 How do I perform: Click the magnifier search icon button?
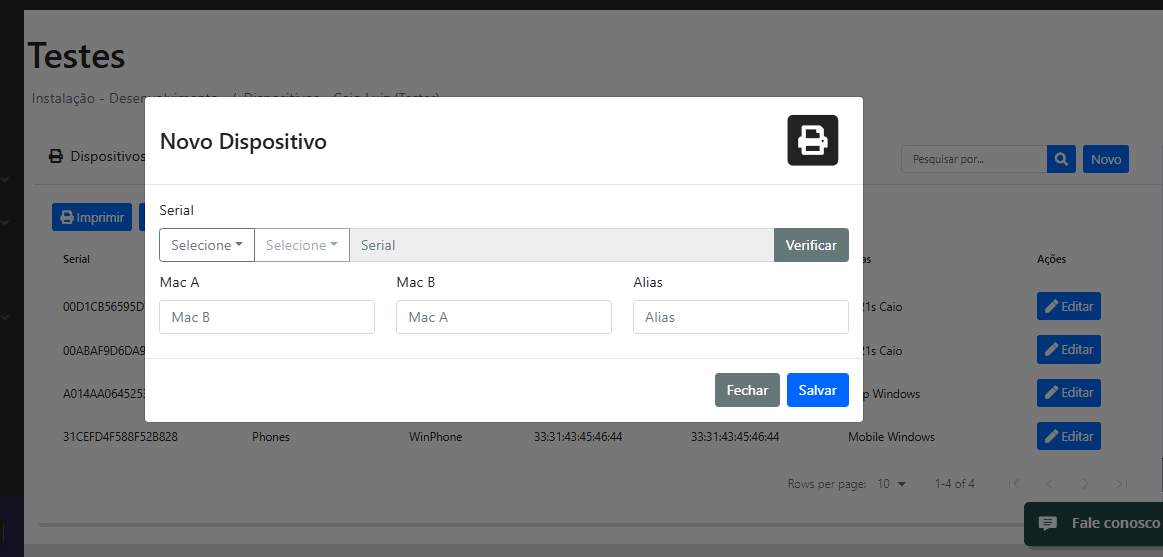click(1061, 159)
